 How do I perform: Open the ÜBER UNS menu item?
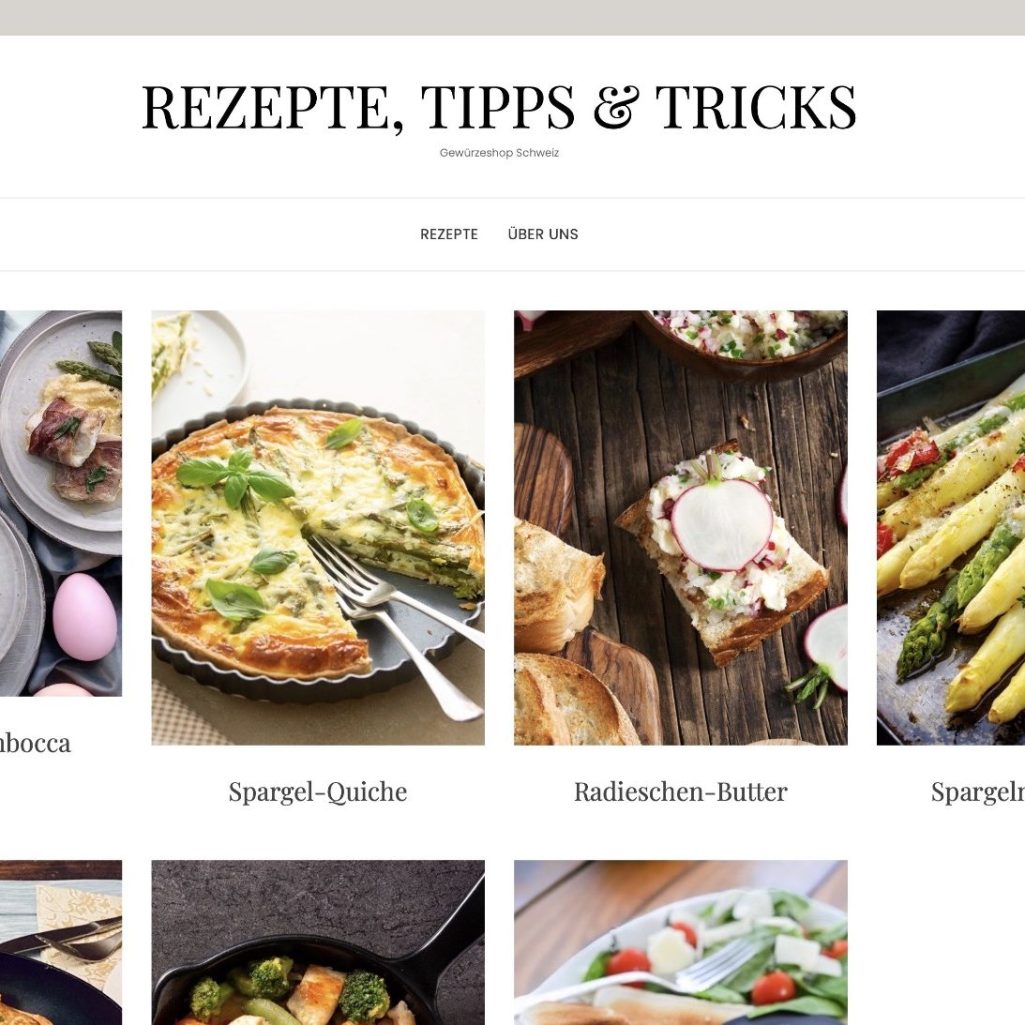(x=543, y=234)
